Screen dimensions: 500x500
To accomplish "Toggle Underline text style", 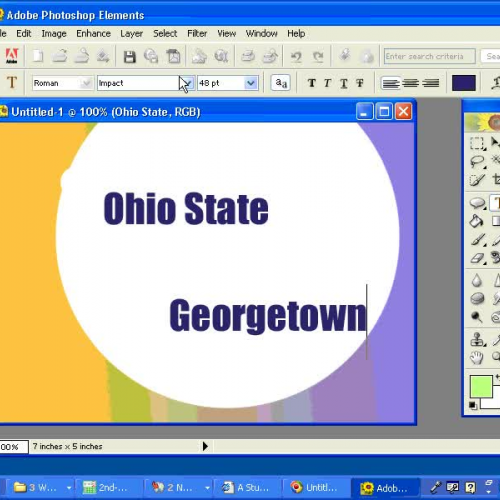I will (x=344, y=83).
